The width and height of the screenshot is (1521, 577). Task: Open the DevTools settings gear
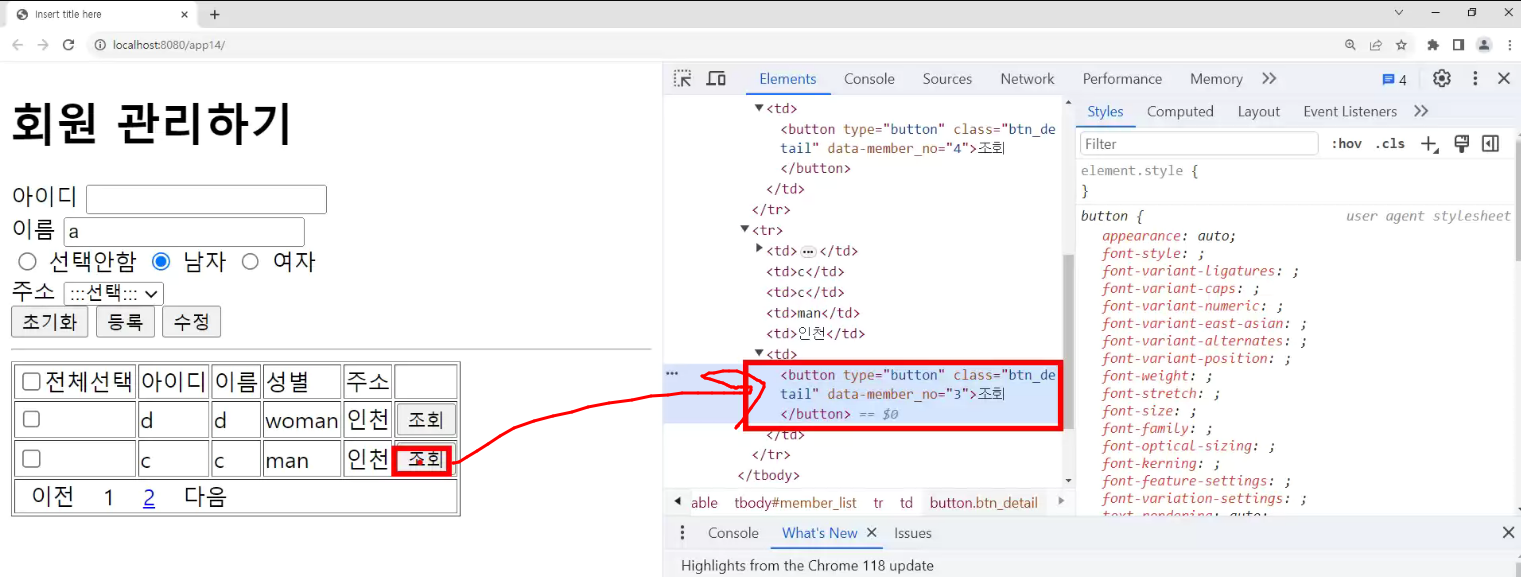[x=1441, y=79]
